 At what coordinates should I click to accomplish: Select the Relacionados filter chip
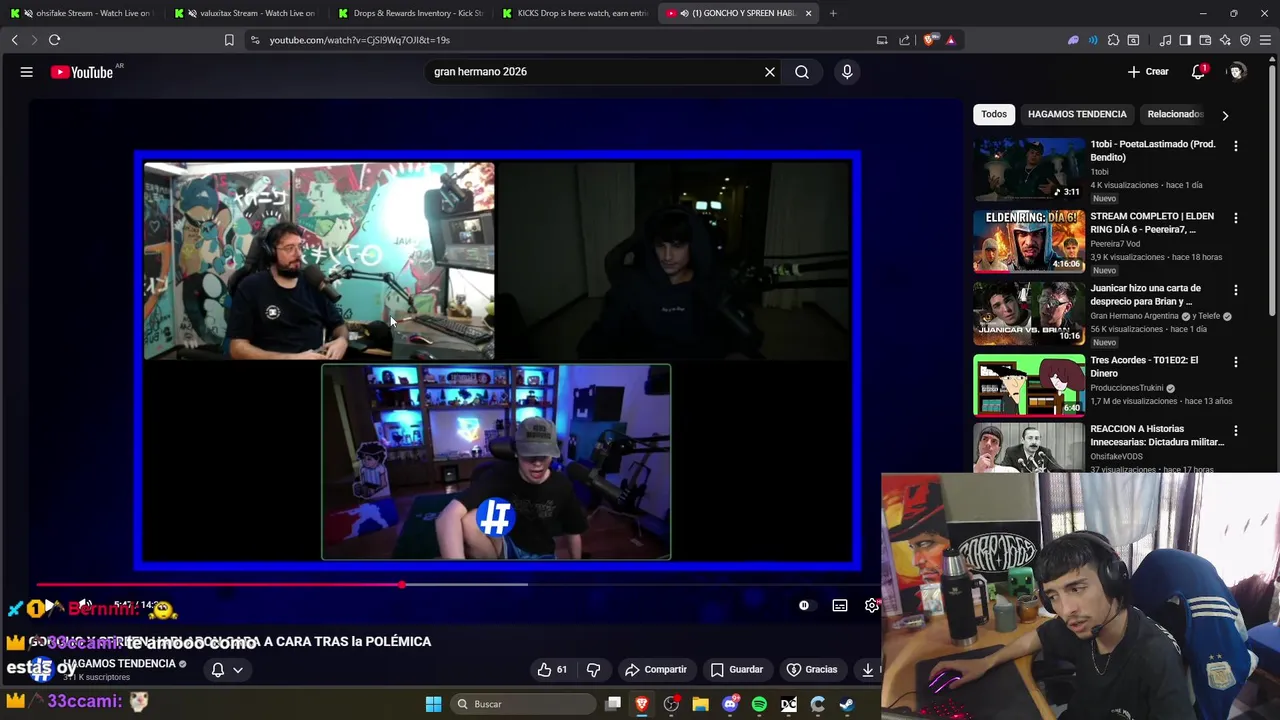pos(1175,114)
